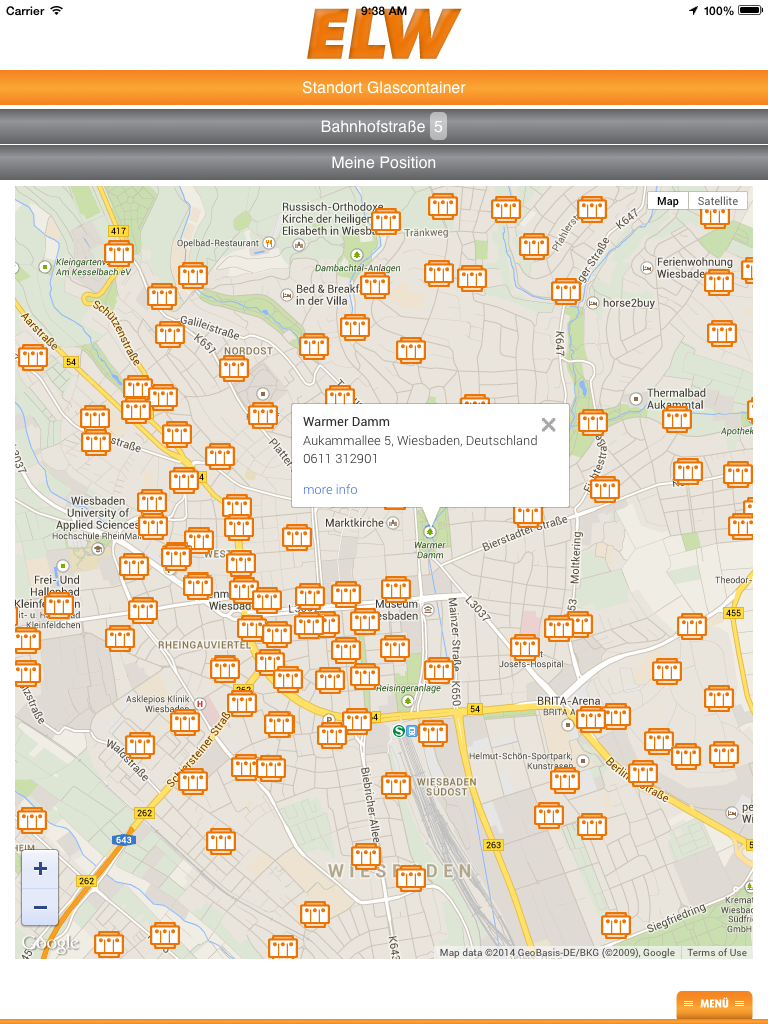Tap address Aukammallee 5, Wiesbaden
768x1024 pixels.
click(420, 441)
